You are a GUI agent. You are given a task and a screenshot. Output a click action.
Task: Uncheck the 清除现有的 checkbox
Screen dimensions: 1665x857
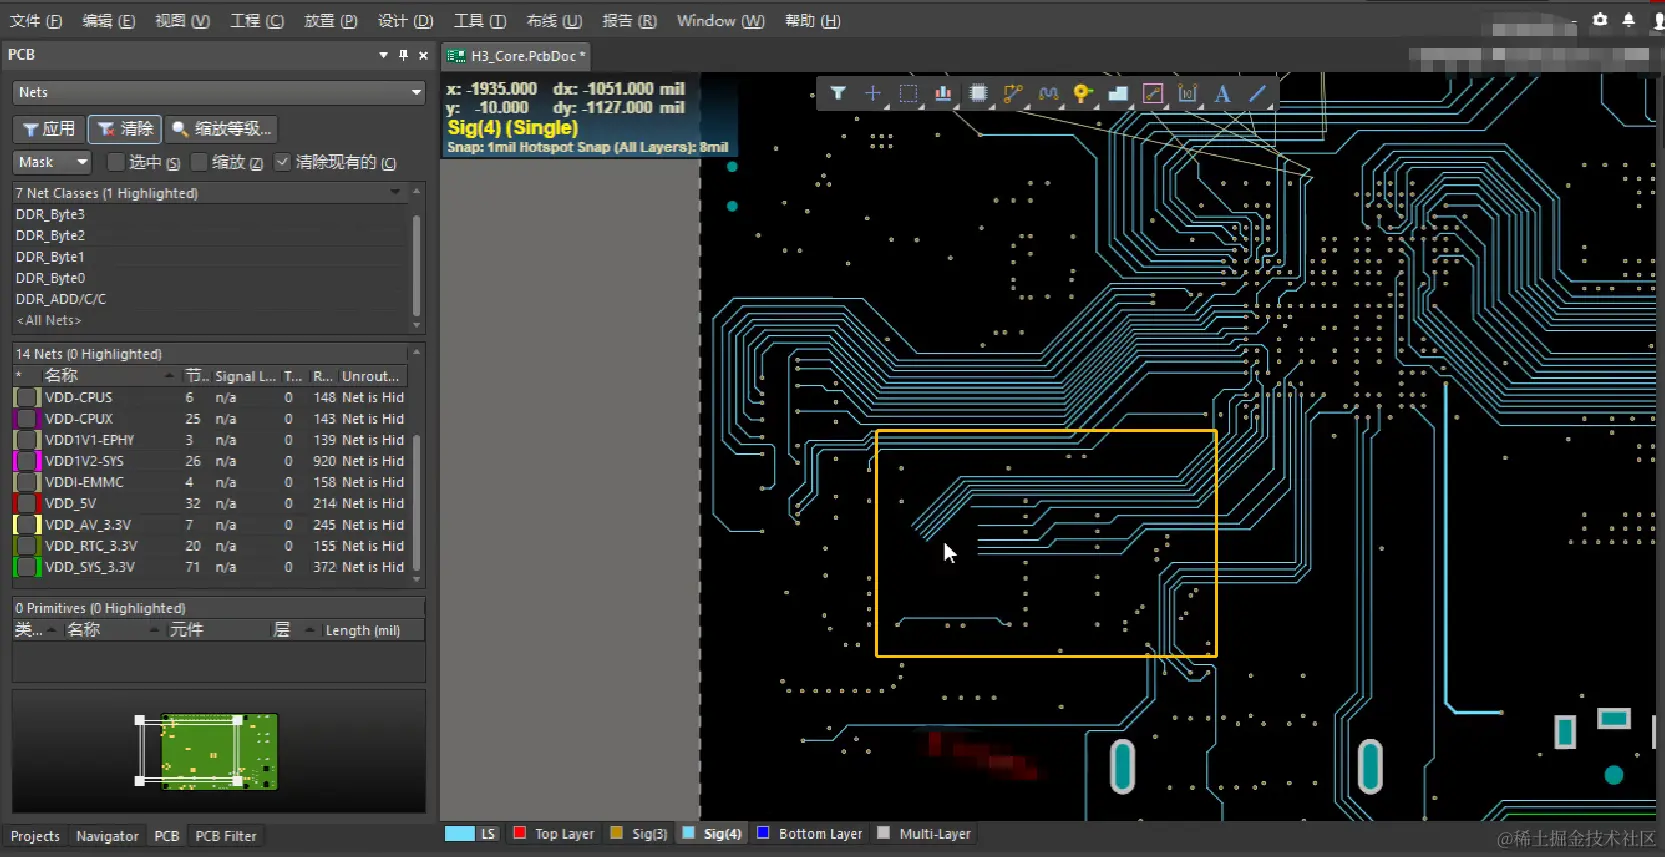(x=283, y=162)
